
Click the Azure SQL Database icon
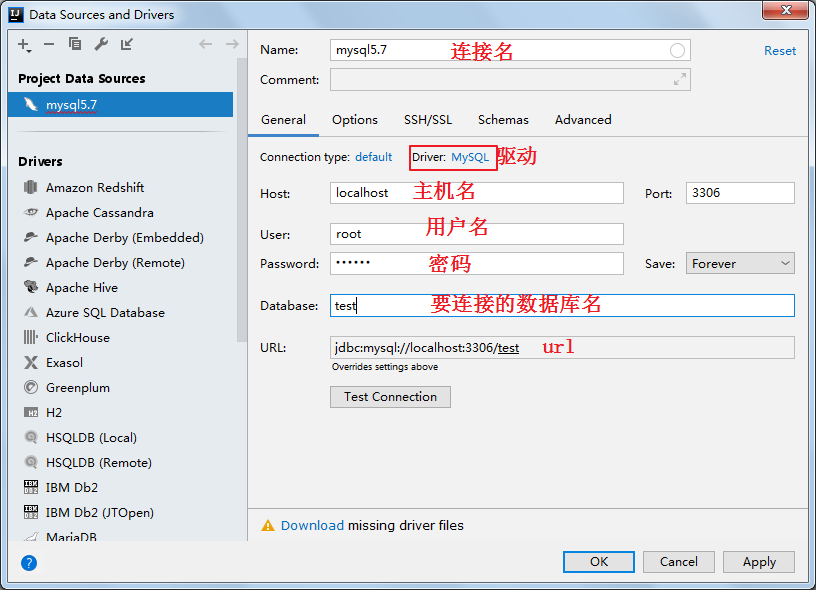point(31,312)
